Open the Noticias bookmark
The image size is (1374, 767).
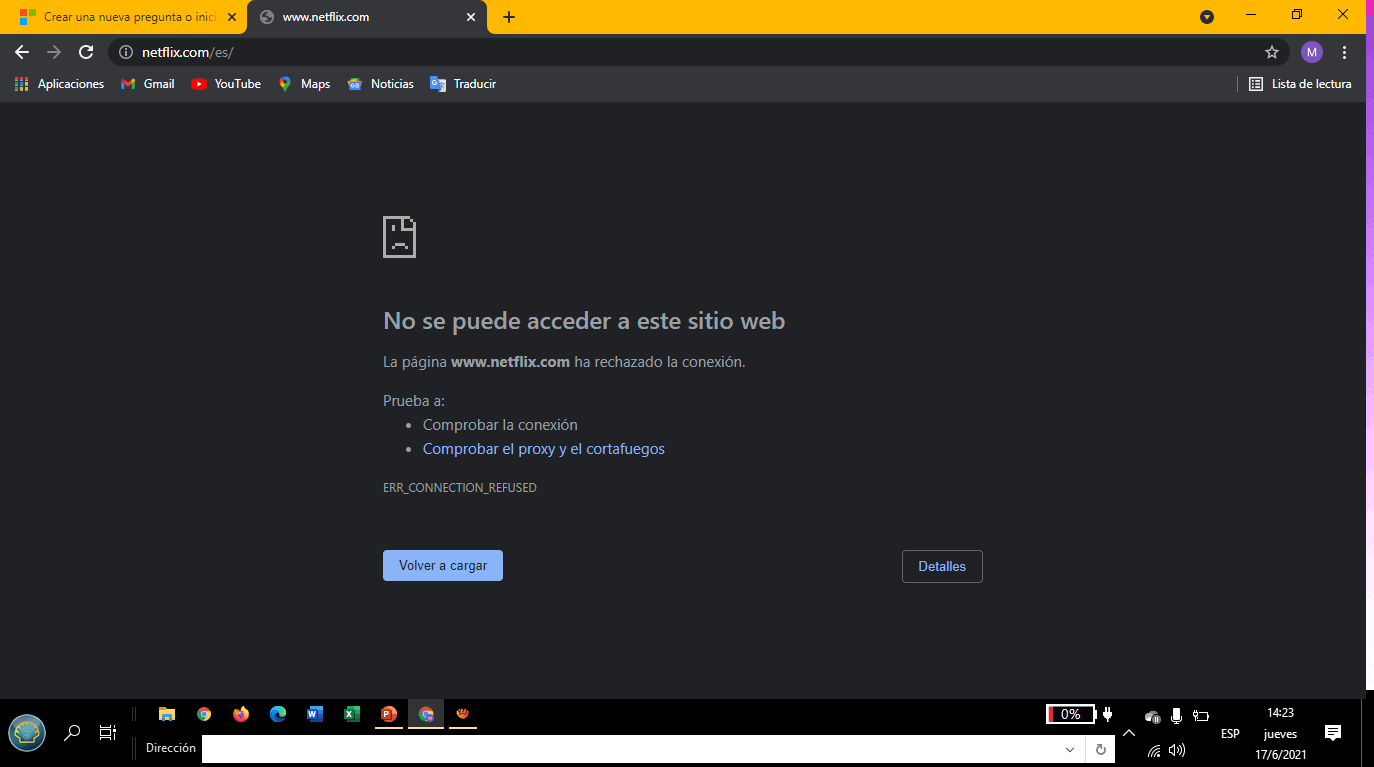point(380,84)
